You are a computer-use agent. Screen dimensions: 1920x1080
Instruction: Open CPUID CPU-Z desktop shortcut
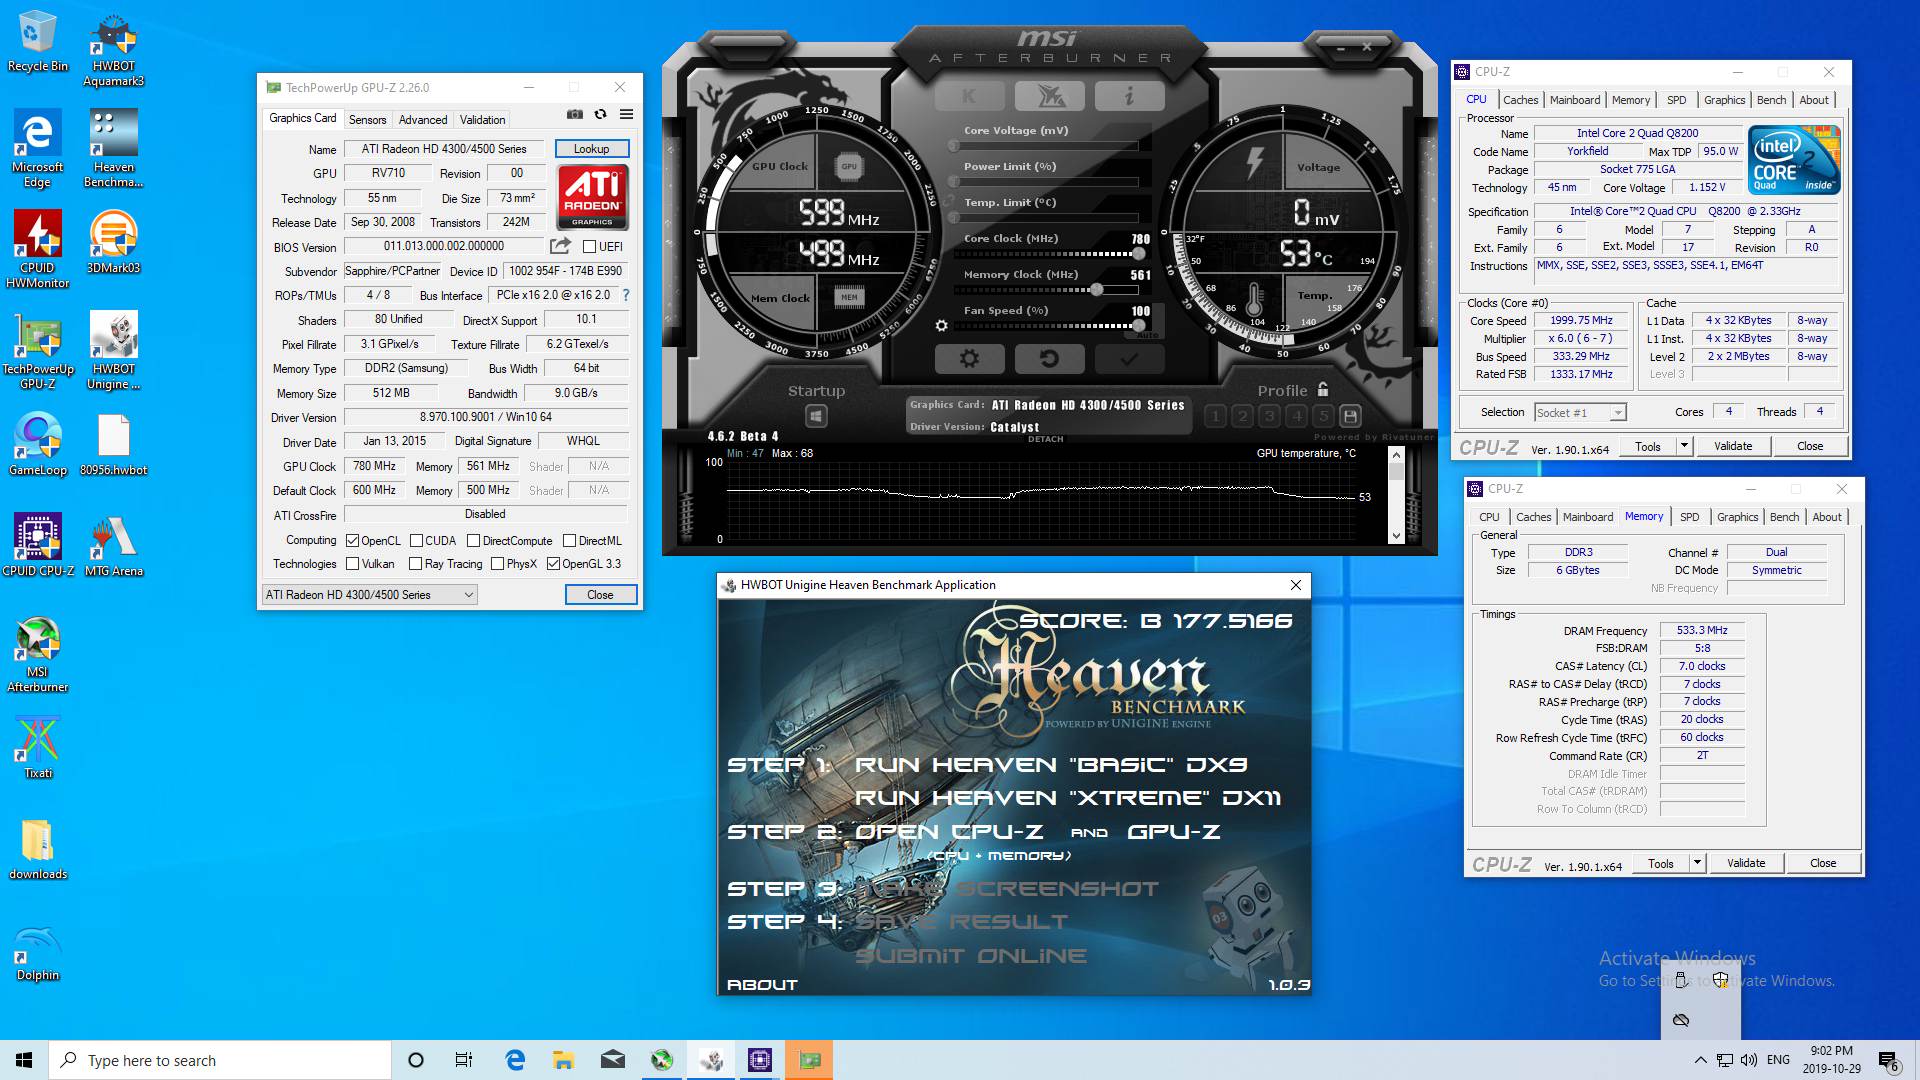point(37,545)
